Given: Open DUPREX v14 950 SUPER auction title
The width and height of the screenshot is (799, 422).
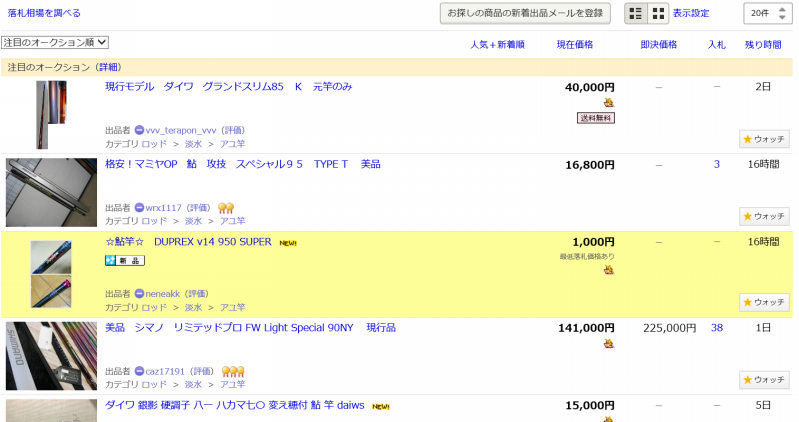Looking at the screenshot, I should (x=189, y=242).
